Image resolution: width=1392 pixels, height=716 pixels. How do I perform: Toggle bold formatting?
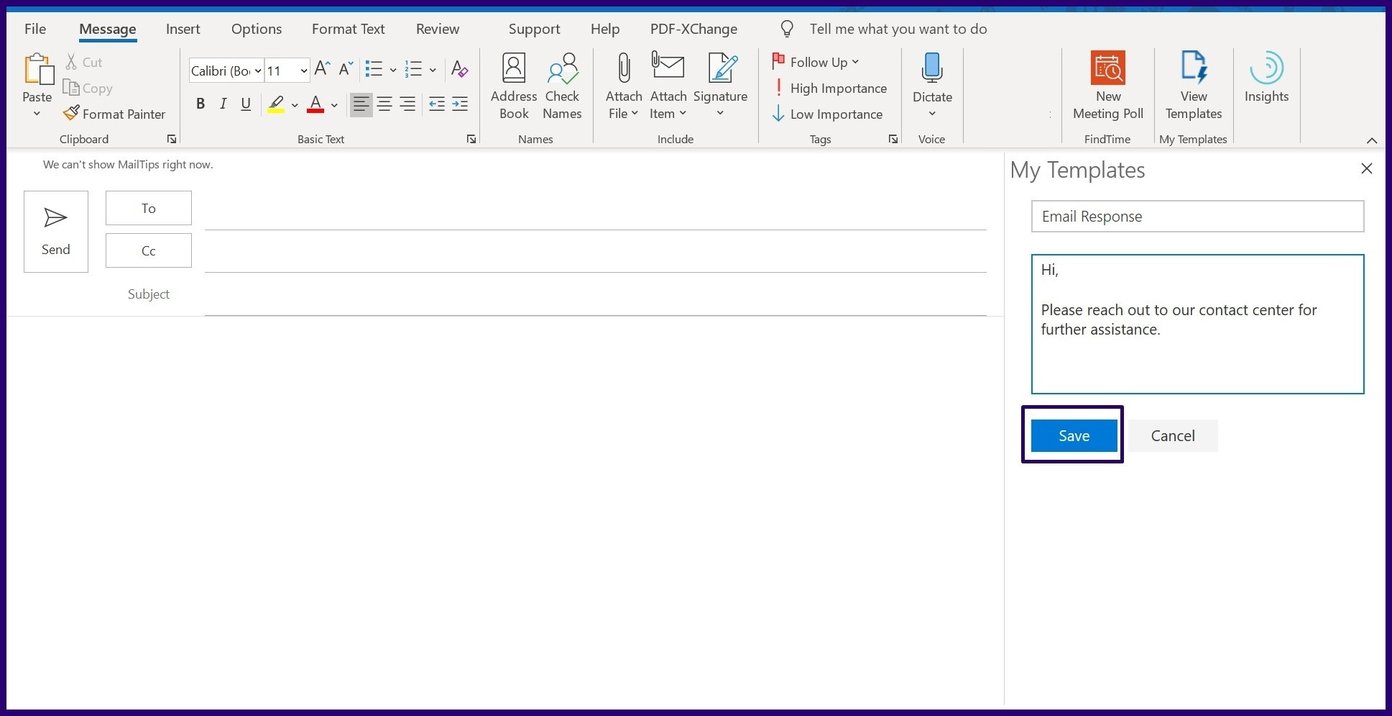(x=200, y=103)
